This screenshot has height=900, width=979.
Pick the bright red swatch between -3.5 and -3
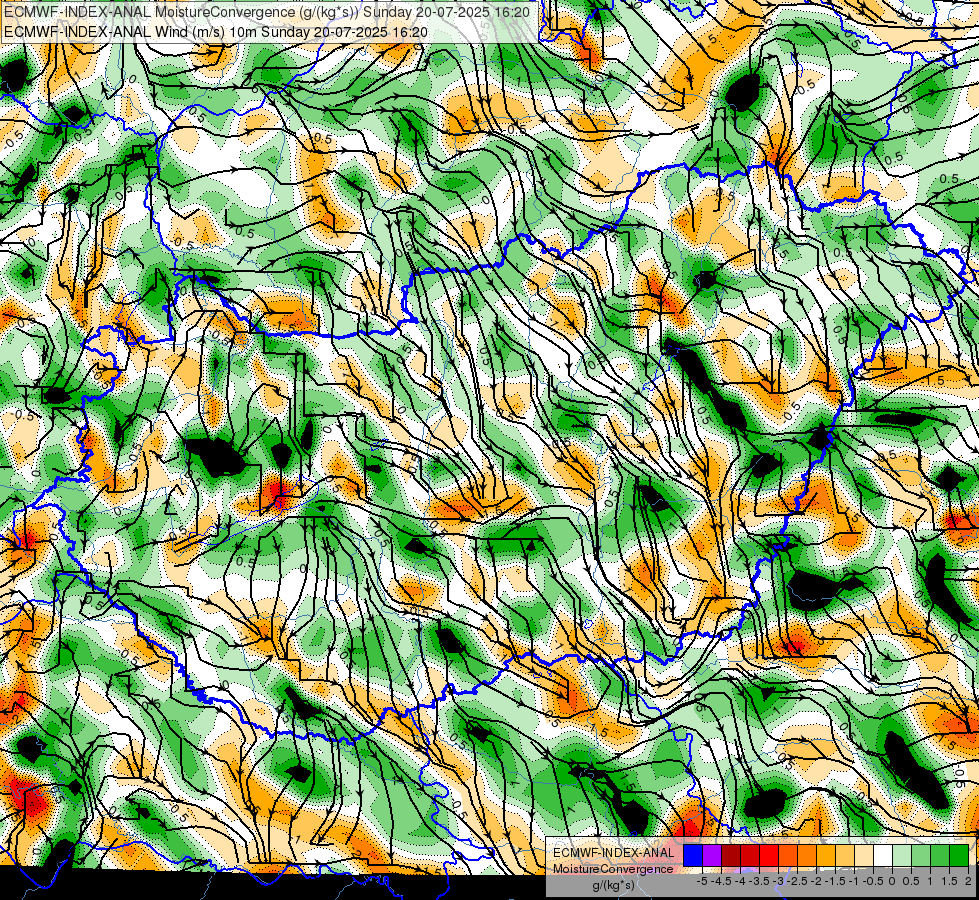769,855
